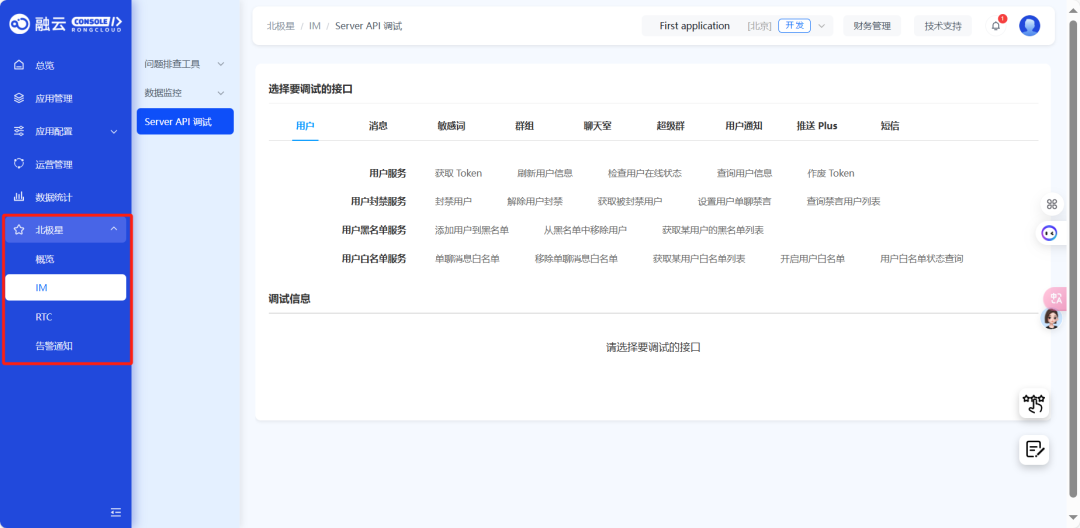
Task: Open 财务管理 button
Action: click(x=872, y=26)
